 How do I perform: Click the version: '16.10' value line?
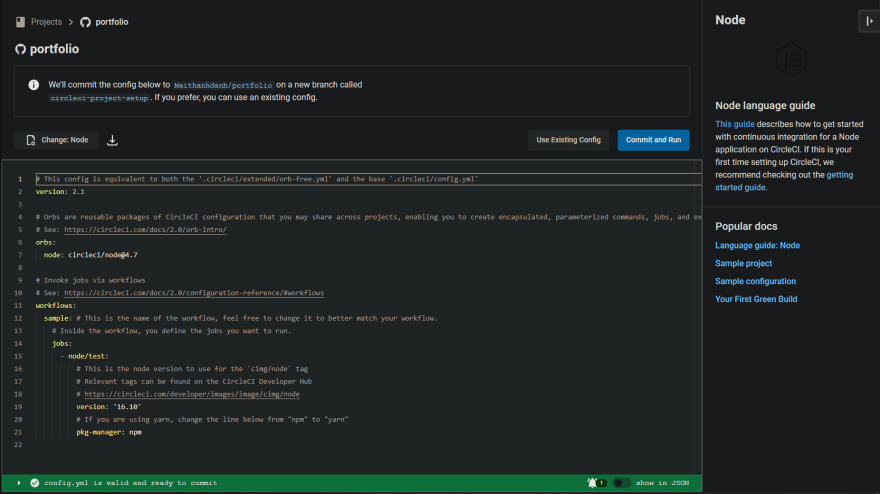(x=108, y=406)
